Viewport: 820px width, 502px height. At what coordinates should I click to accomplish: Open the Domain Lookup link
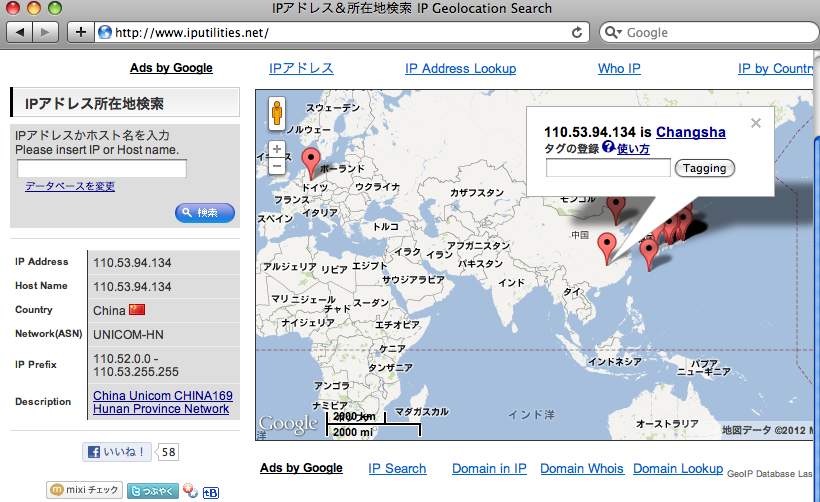point(678,469)
